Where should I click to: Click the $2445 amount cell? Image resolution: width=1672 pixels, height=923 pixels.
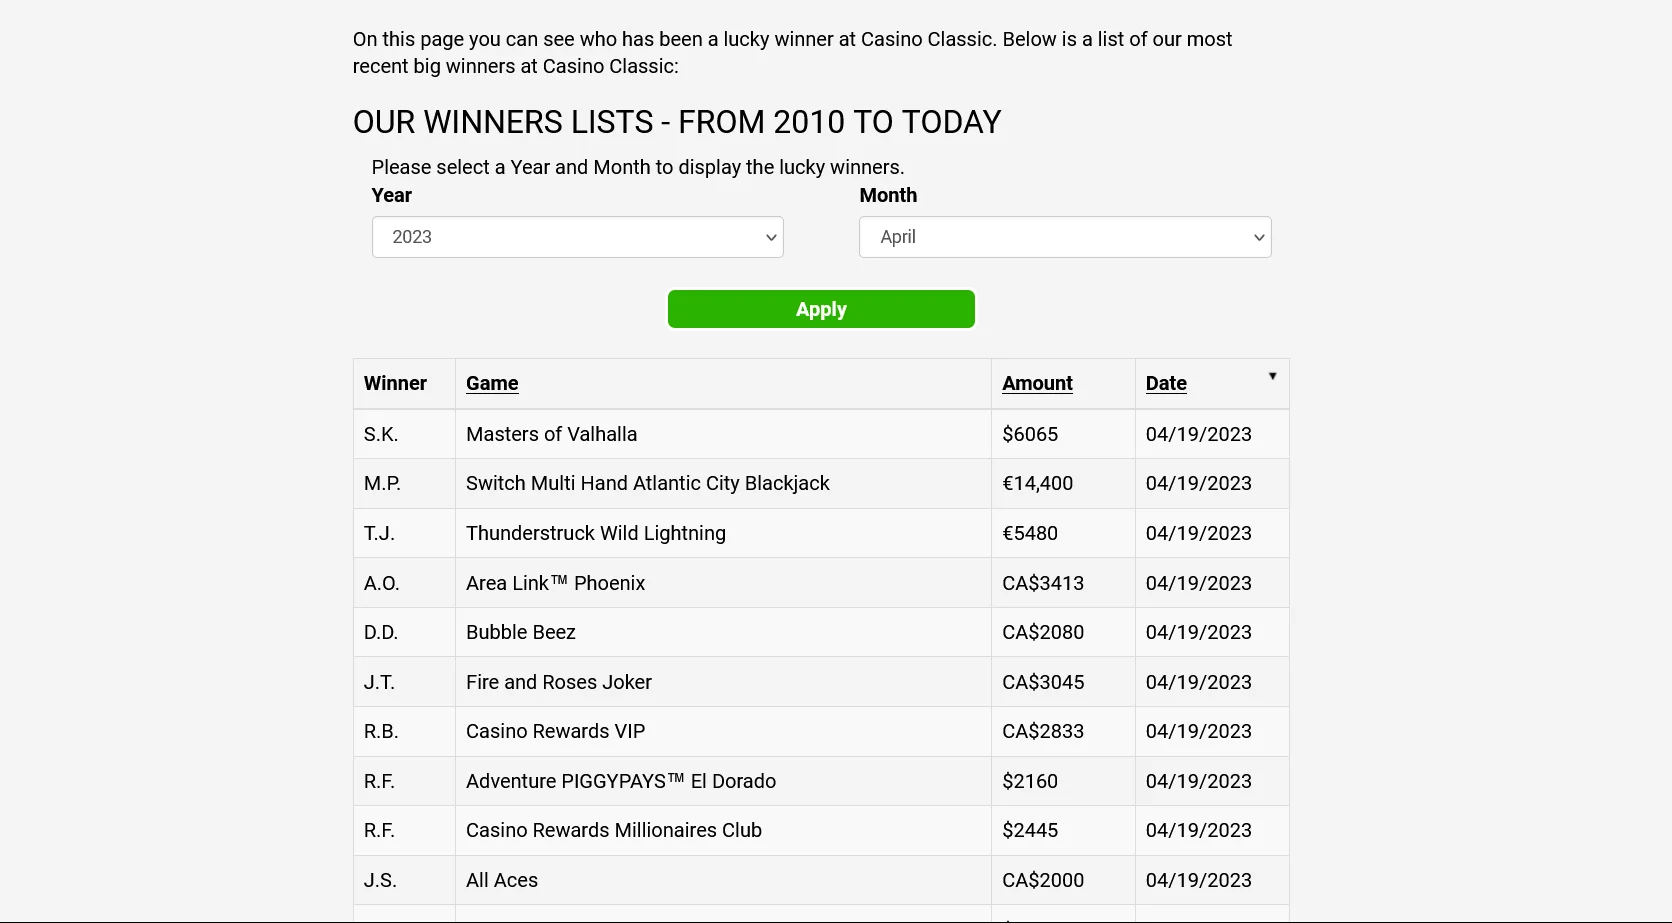(x=1063, y=830)
